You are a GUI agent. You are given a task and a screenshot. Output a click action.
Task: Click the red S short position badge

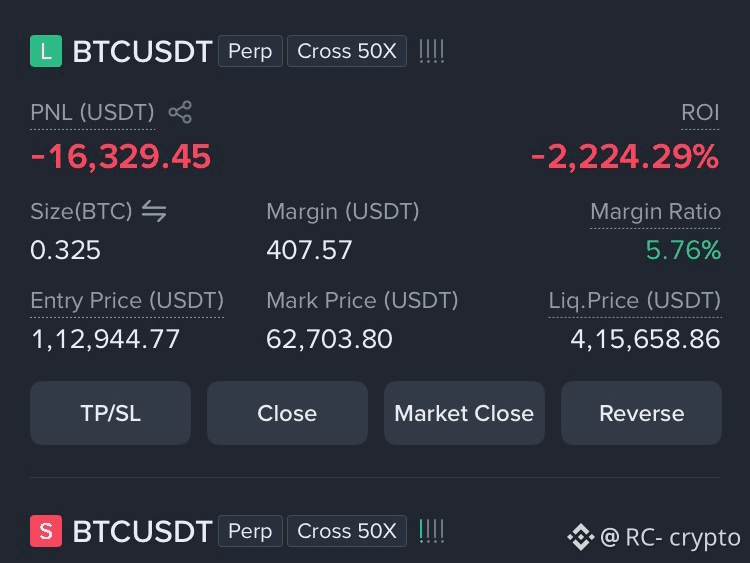(x=46, y=531)
